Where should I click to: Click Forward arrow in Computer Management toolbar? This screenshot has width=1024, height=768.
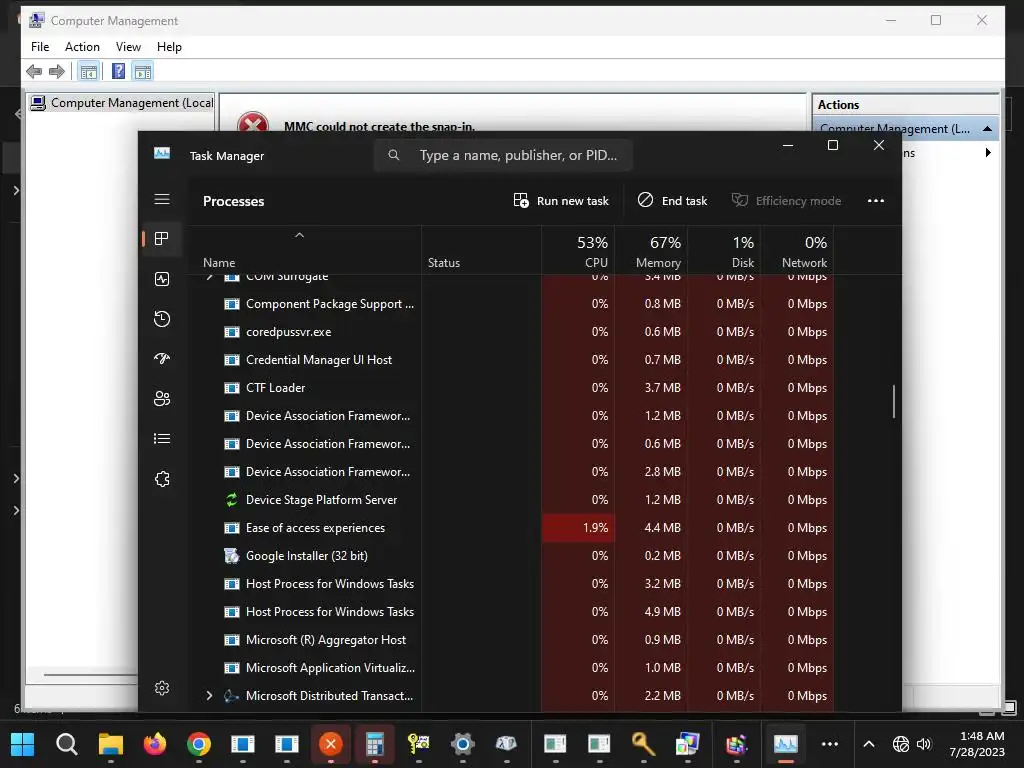[x=57, y=71]
